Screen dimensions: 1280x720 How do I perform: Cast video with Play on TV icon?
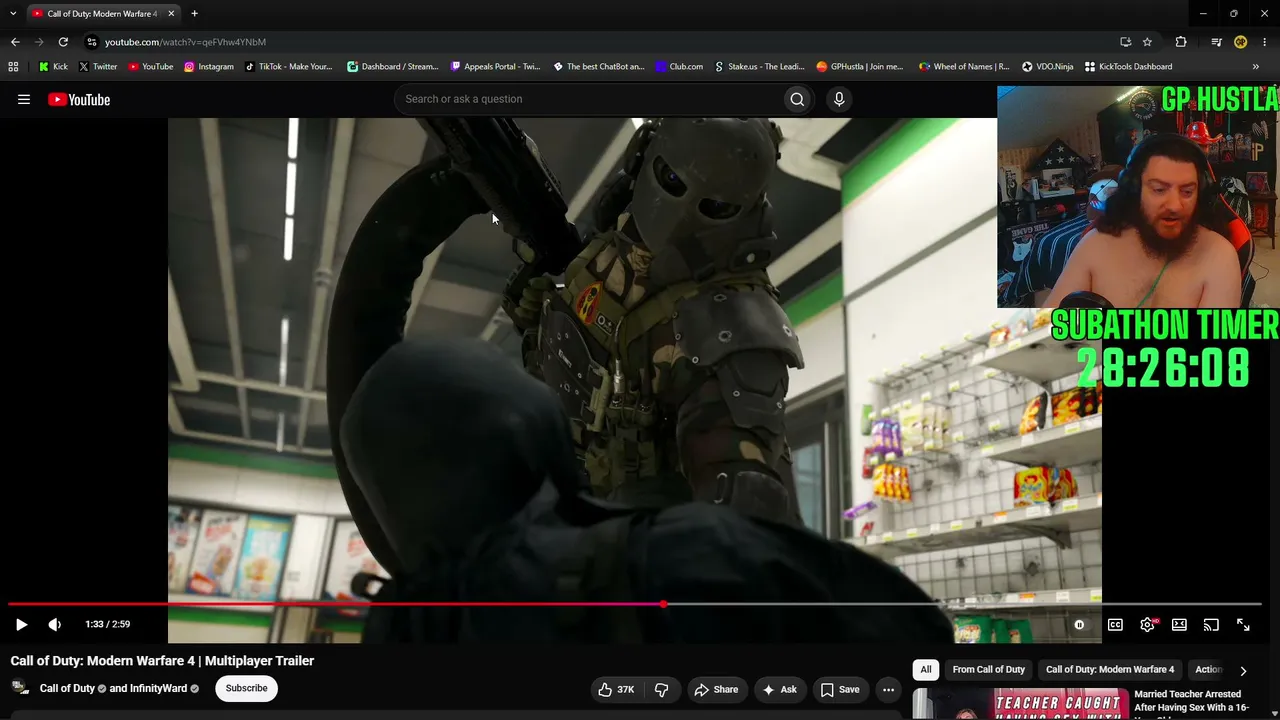coord(1211,625)
